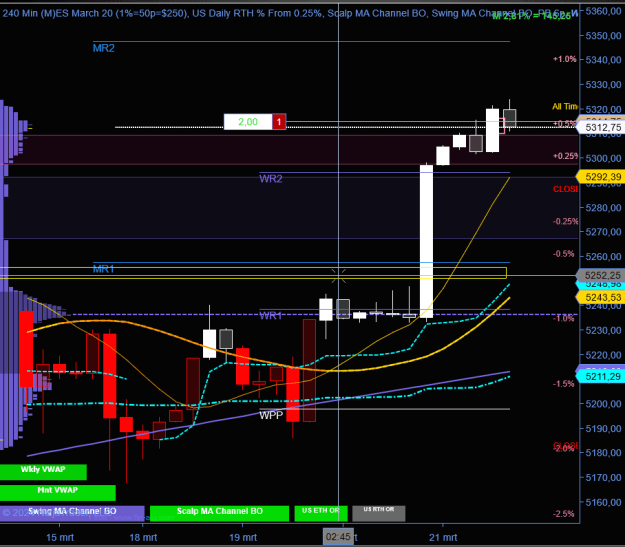Select the gray 5252,25 crosshair price marker
Image resolution: width=625 pixels, height=547 pixels.
tap(602, 275)
